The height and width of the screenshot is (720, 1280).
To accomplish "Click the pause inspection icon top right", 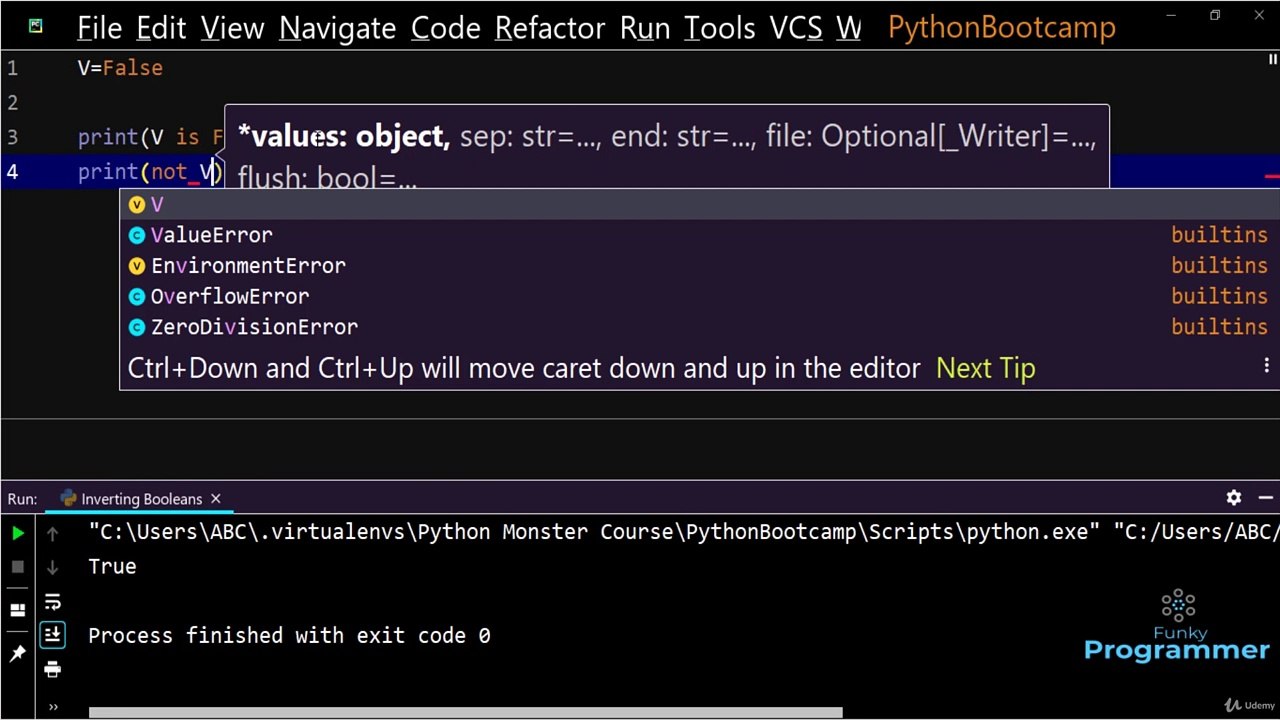I will pos(1272,60).
